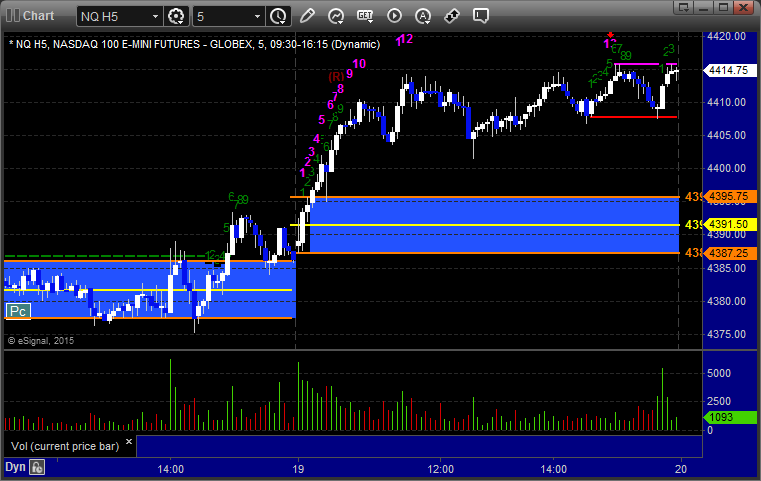Open the time template clock menu
Screen dimensions: 761x481
point(279,16)
